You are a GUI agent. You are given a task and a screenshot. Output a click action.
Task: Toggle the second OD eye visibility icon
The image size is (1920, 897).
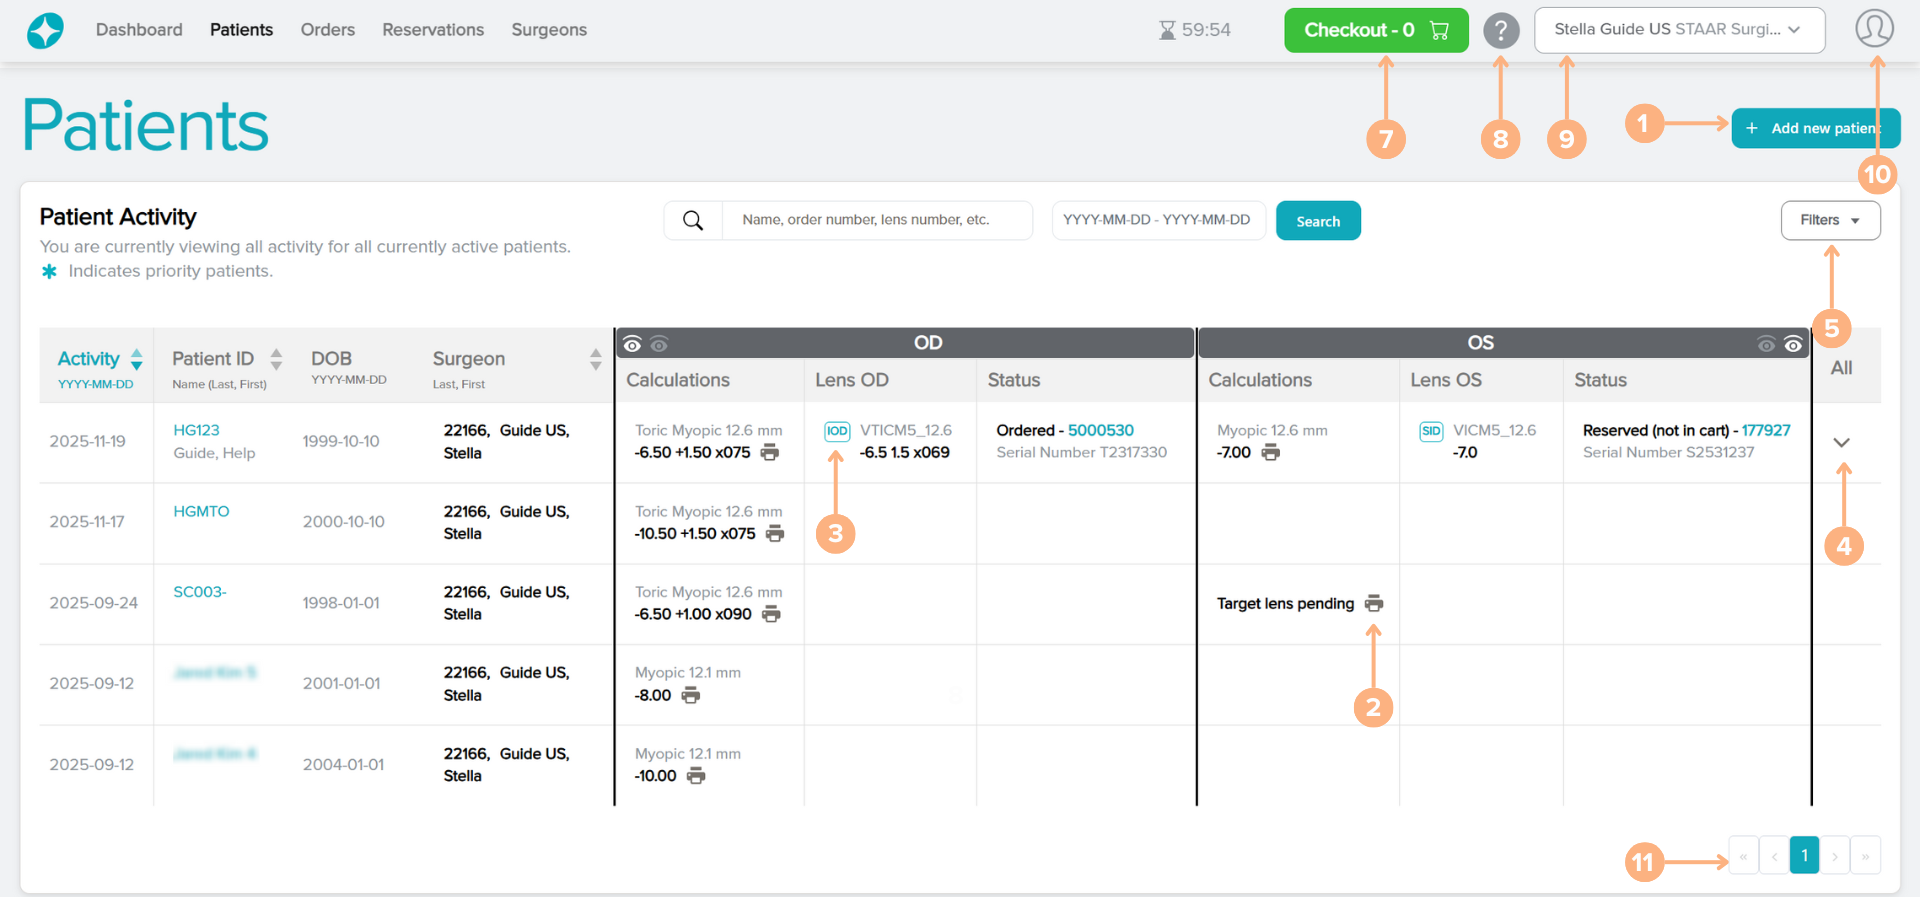click(x=659, y=345)
